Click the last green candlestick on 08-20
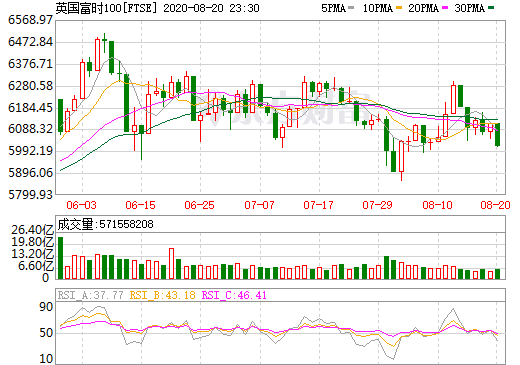 497,135
